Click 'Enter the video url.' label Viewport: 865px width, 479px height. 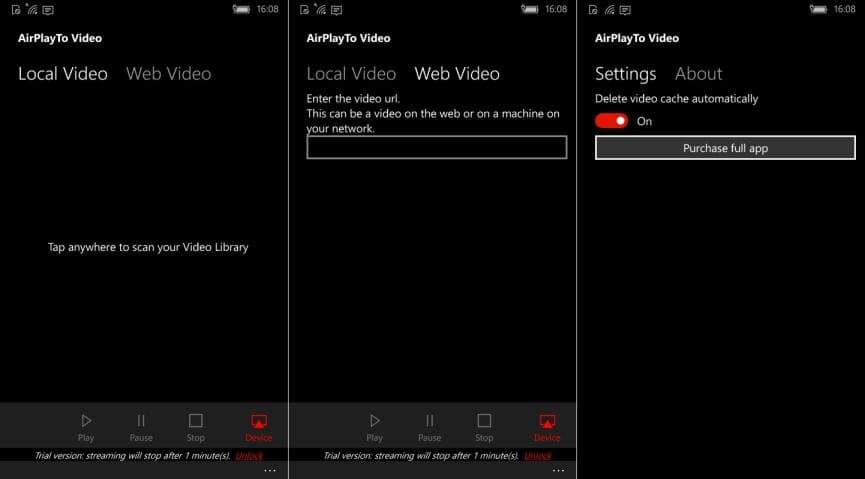(x=353, y=99)
